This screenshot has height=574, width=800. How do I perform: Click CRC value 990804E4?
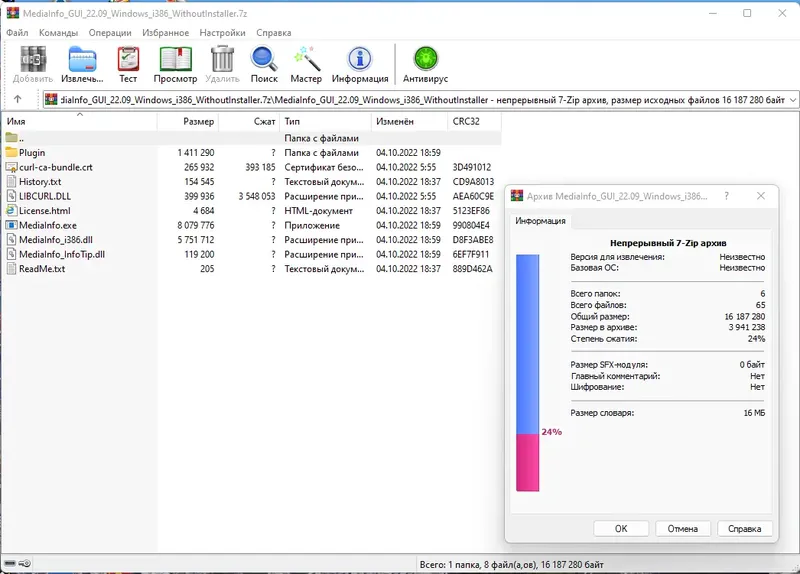pos(471,225)
